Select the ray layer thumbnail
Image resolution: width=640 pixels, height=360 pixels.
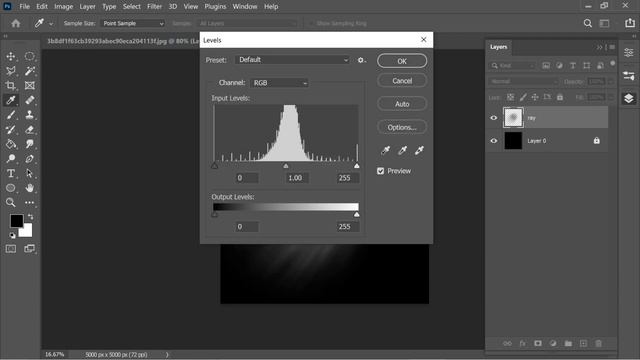click(513, 118)
